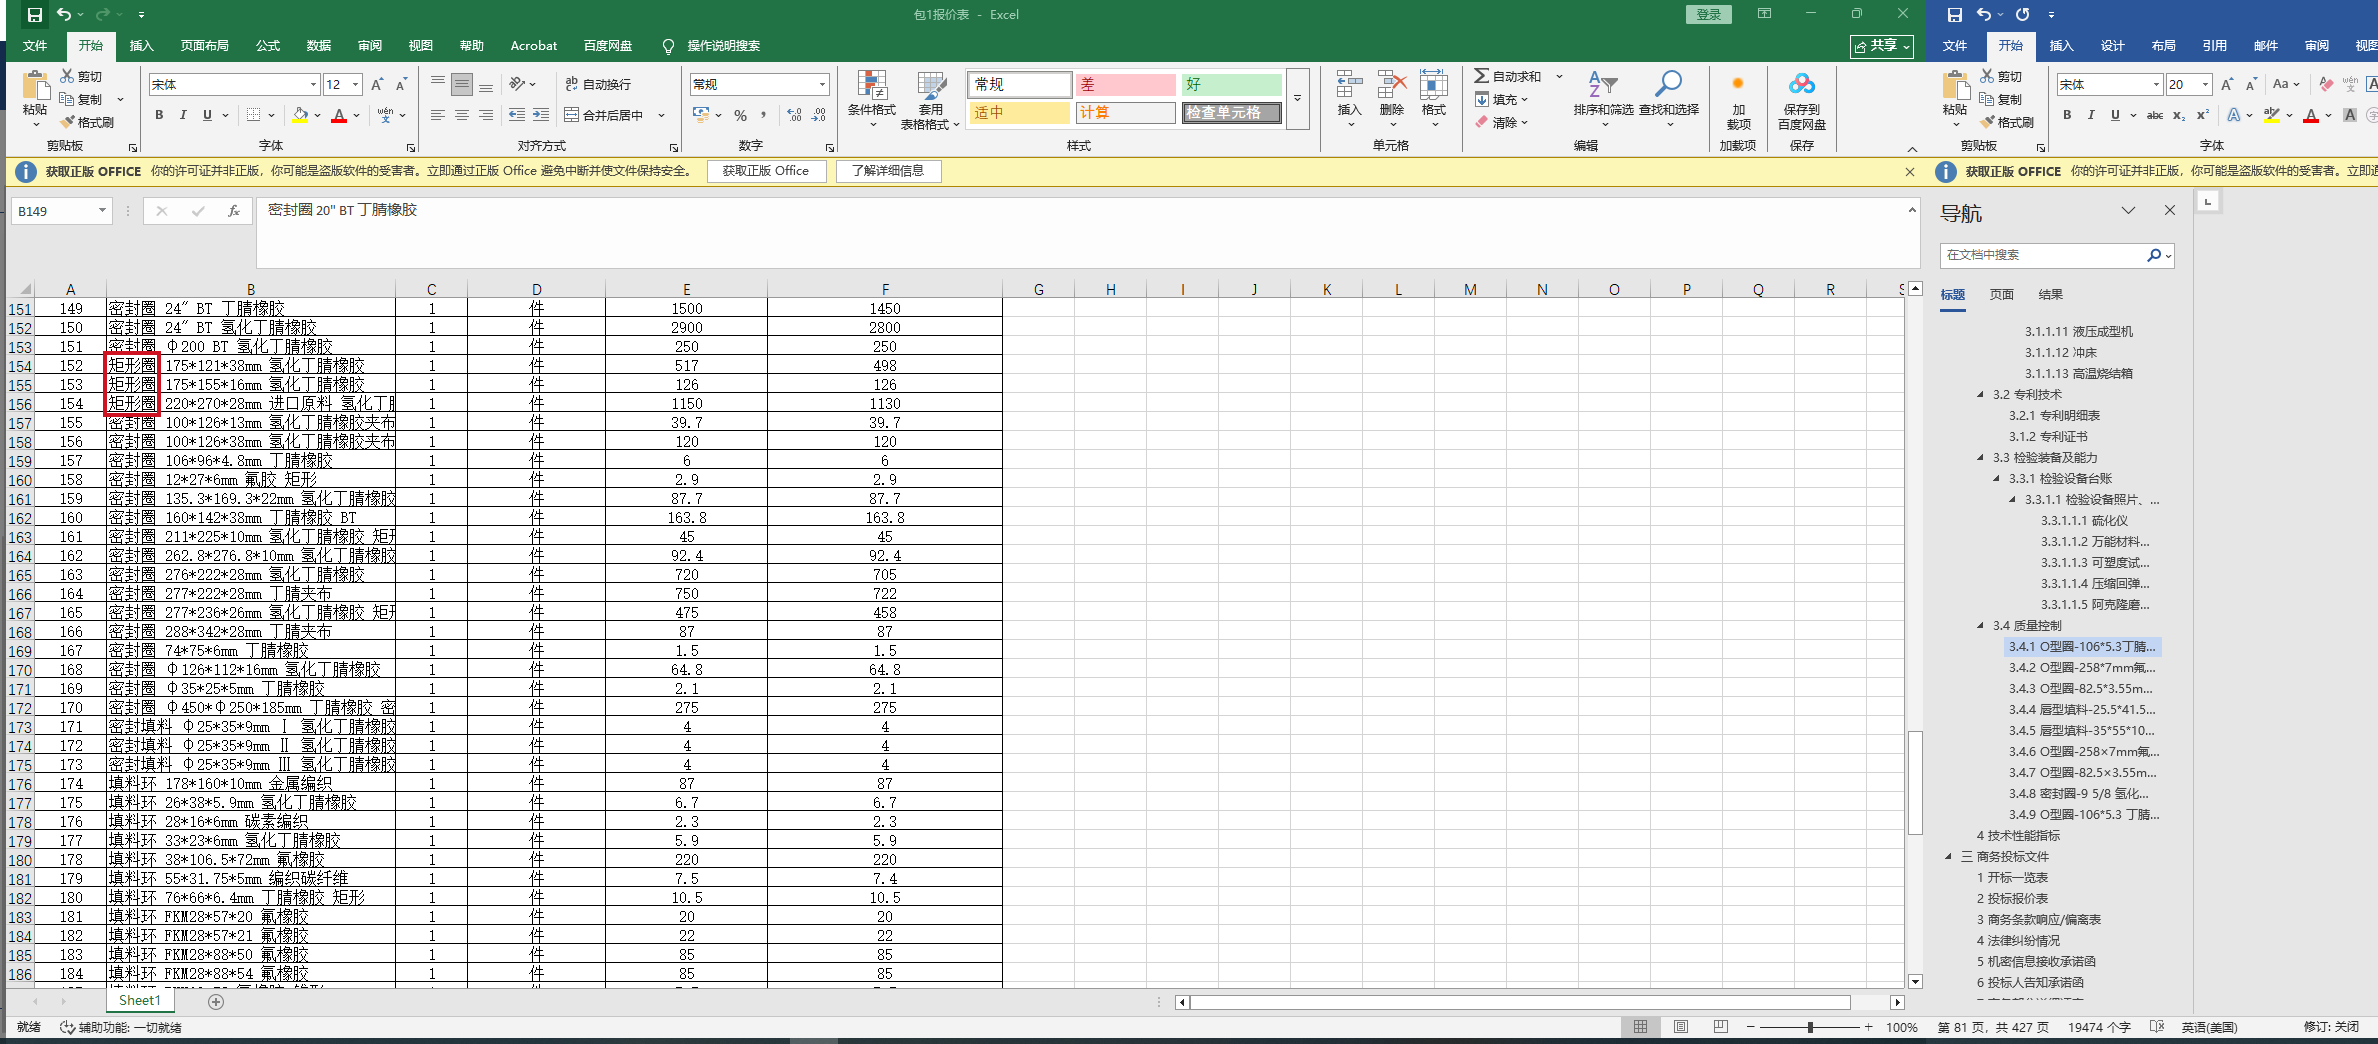
Task: Apply percent style to the cell
Action: coord(740,115)
